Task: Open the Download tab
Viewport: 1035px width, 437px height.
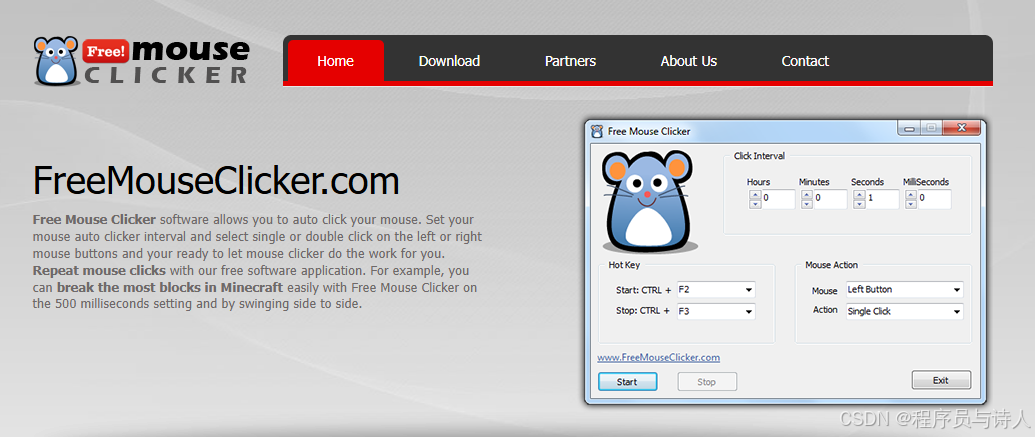Action: (x=449, y=61)
